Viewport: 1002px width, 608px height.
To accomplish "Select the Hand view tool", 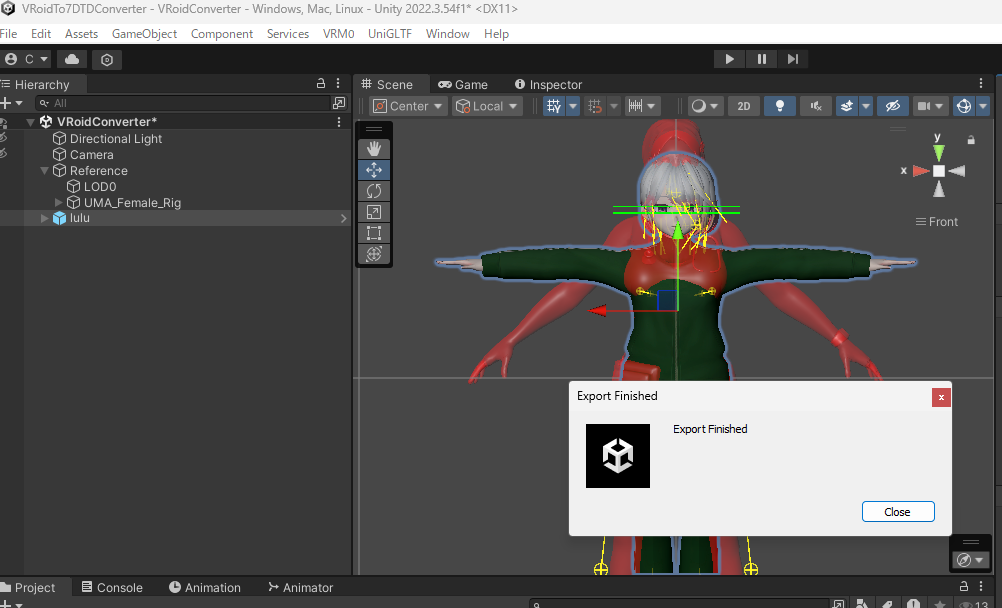I will [x=374, y=149].
